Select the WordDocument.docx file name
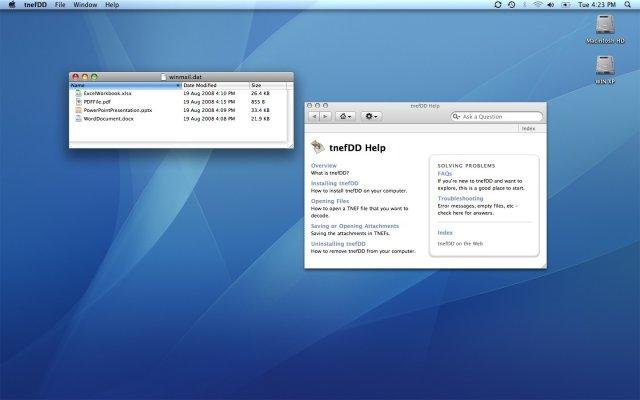The width and height of the screenshot is (640, 400). coord(109,119)
